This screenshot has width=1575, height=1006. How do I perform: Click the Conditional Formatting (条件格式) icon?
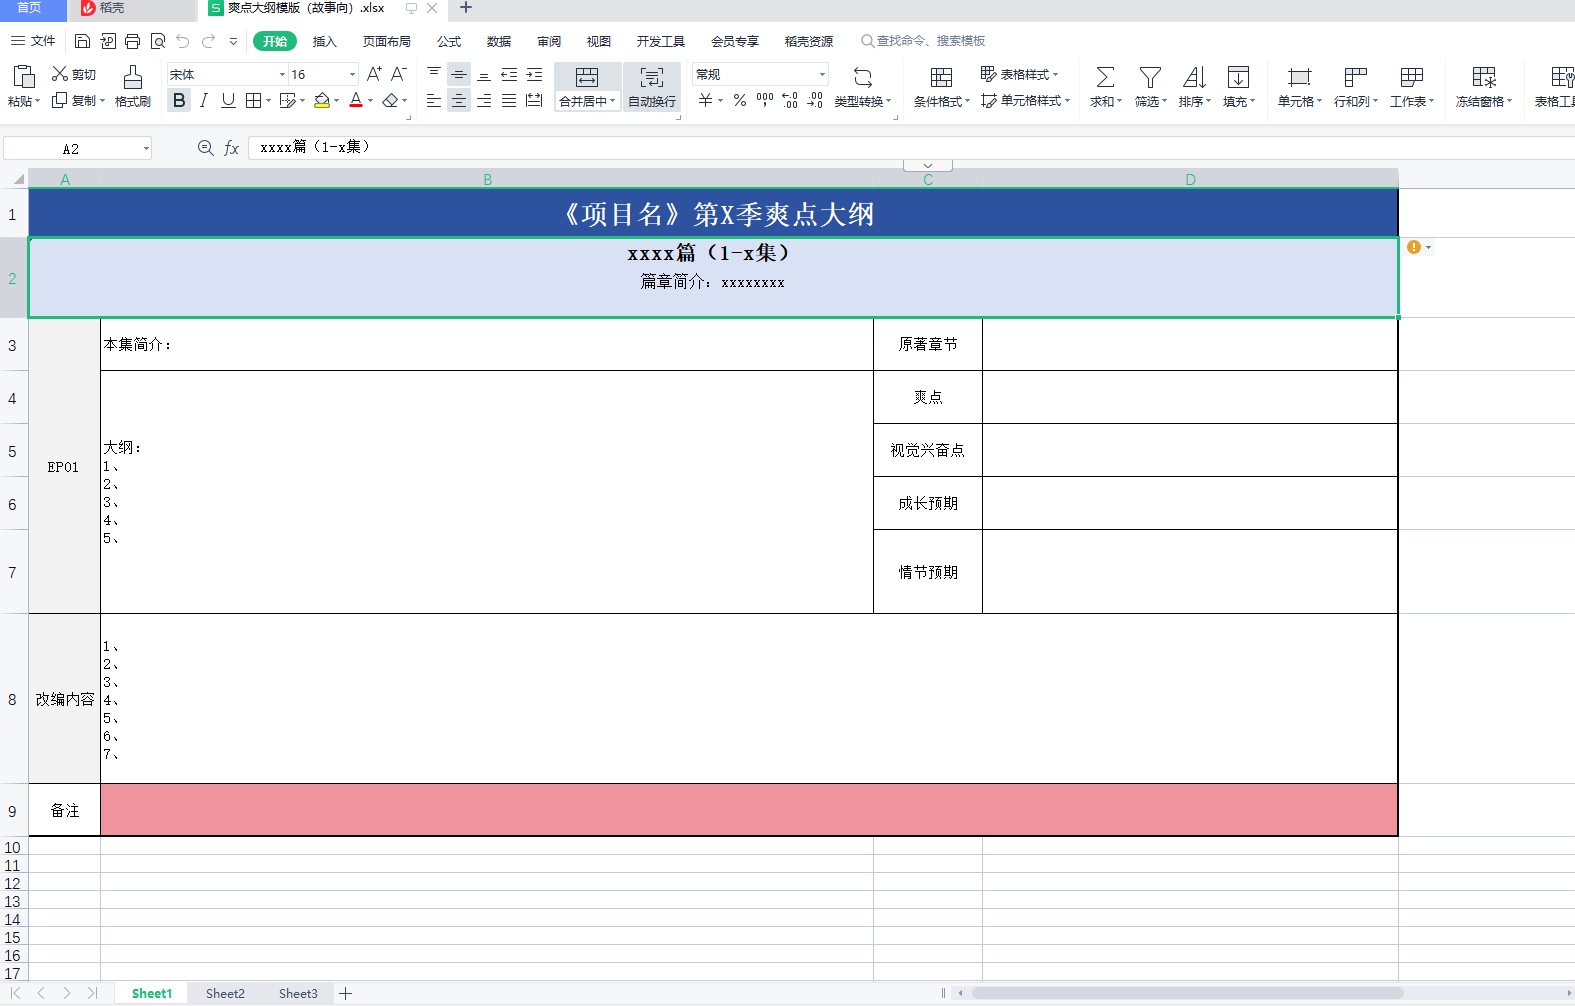pos(941,78)
